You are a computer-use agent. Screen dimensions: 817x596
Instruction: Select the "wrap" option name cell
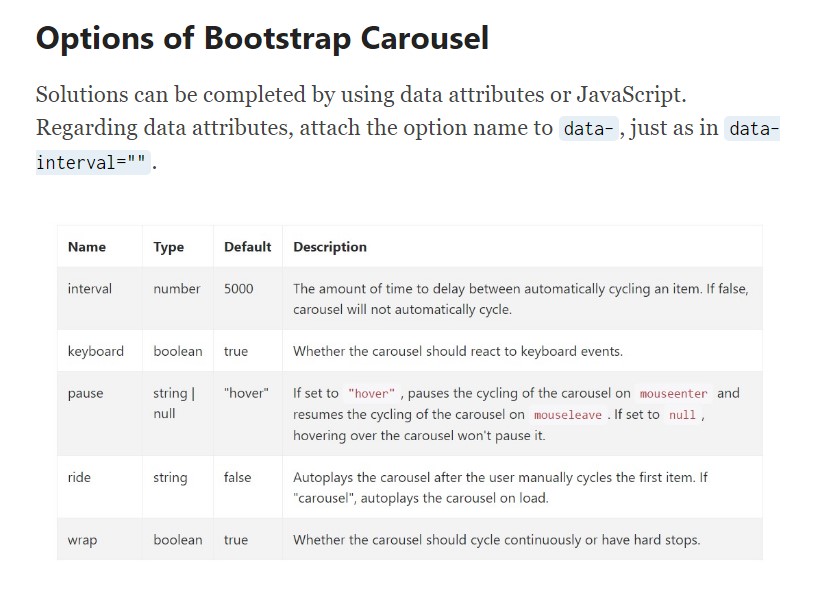(82, 540)
